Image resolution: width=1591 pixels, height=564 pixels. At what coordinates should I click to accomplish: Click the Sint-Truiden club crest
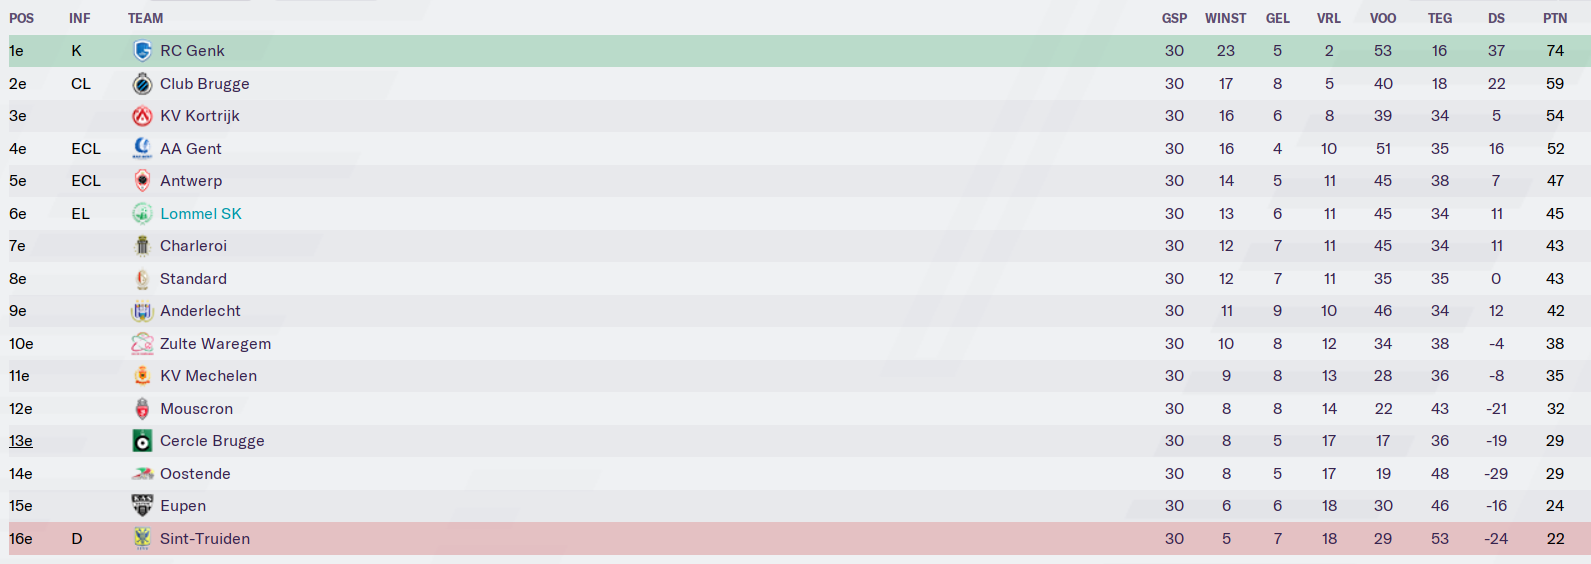tap(142, 539)
